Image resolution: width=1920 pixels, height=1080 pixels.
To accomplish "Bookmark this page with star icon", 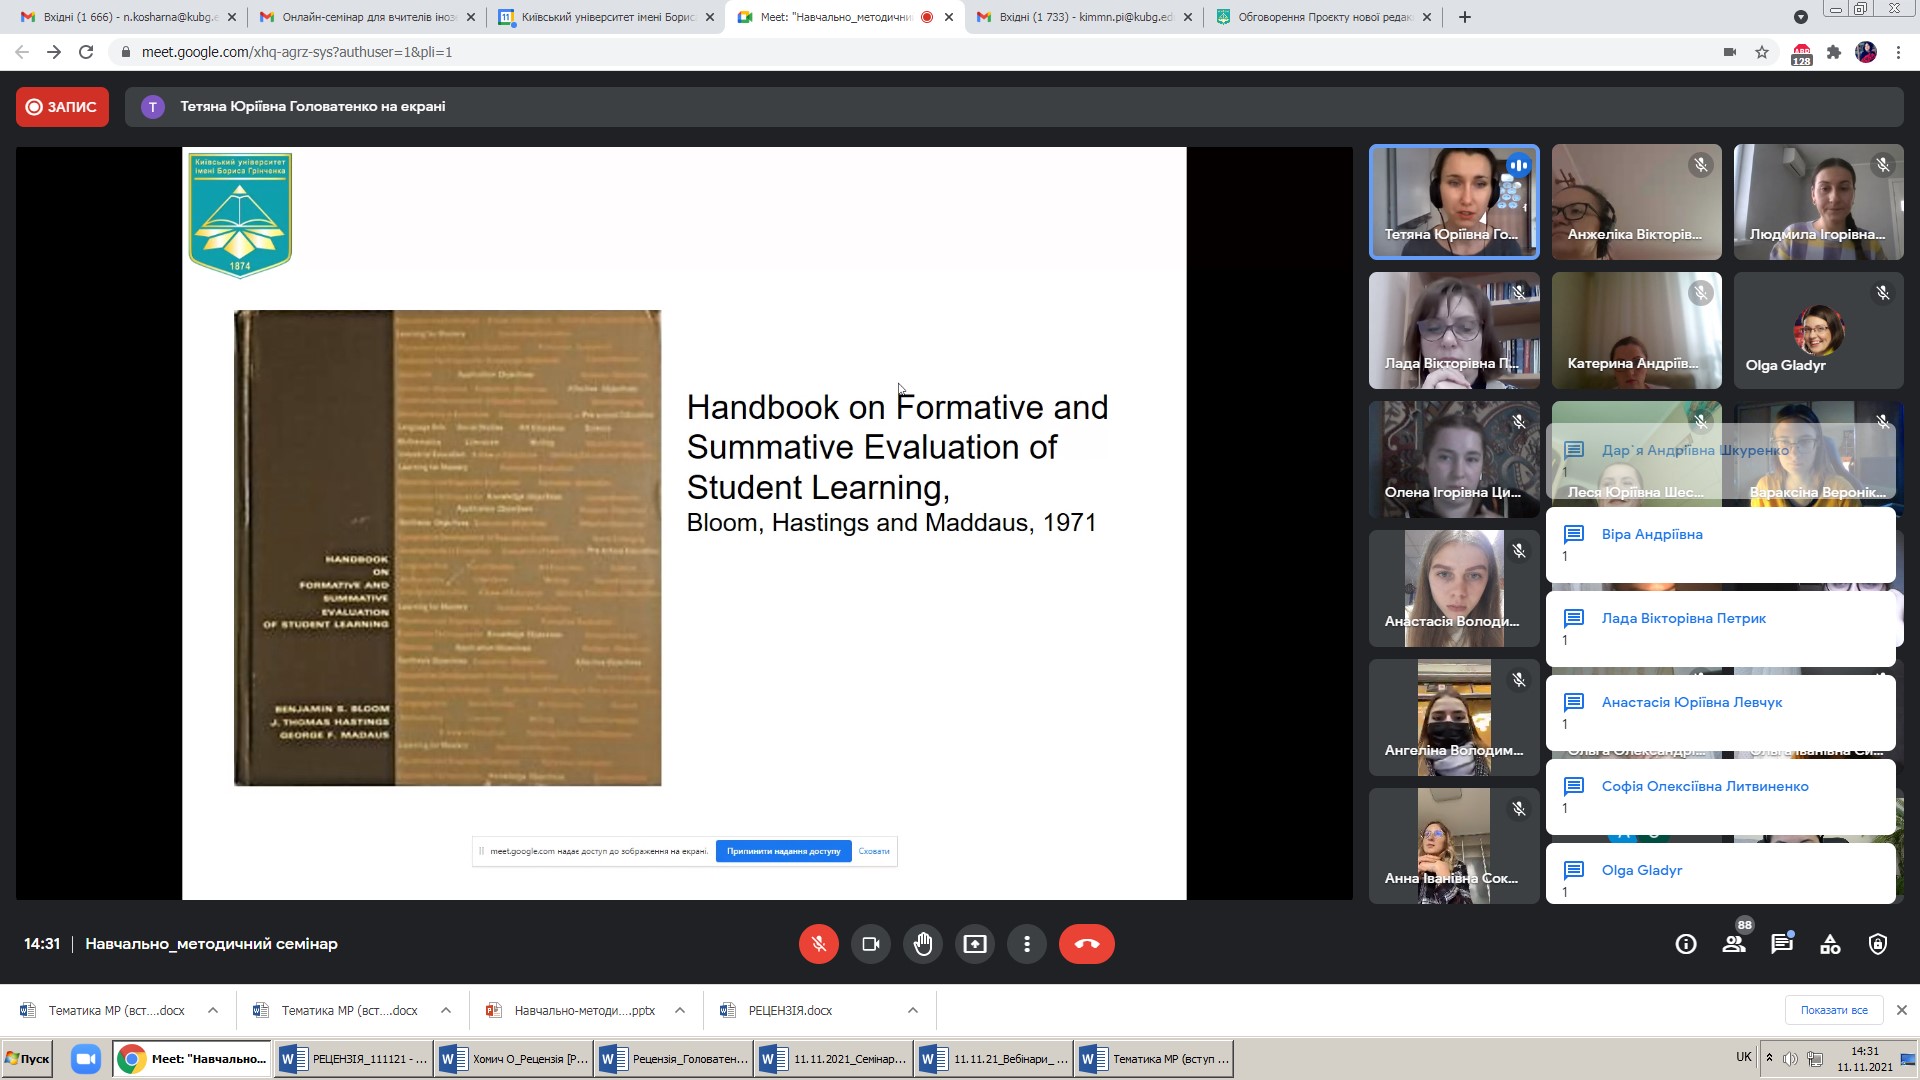I will 1762,52.
